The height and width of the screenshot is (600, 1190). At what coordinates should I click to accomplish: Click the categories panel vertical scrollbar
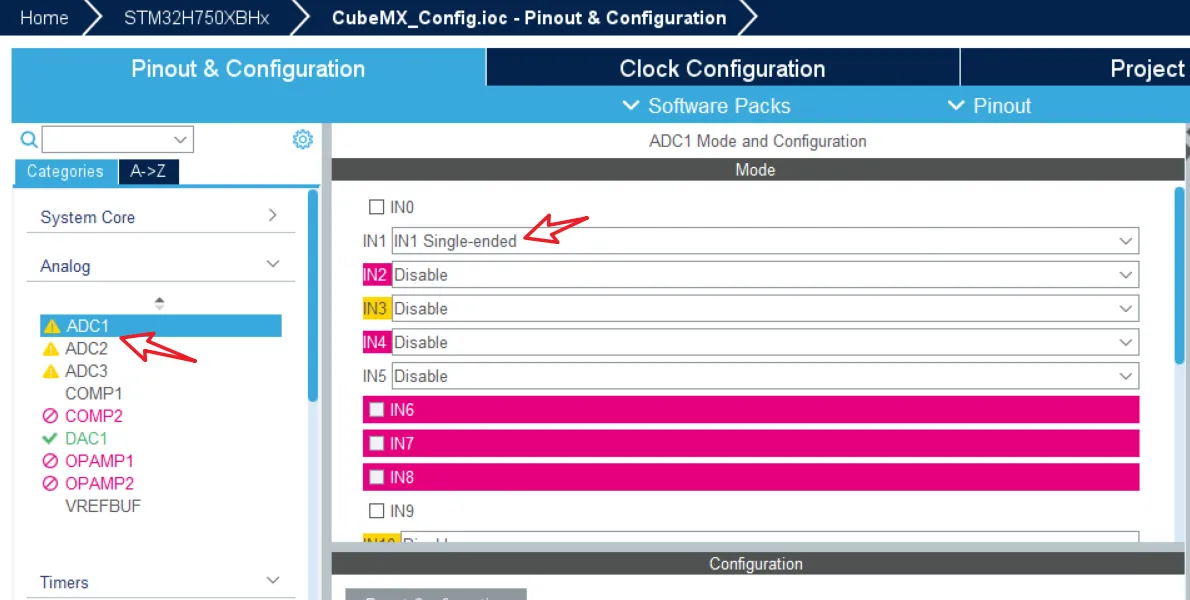(313, 296)
